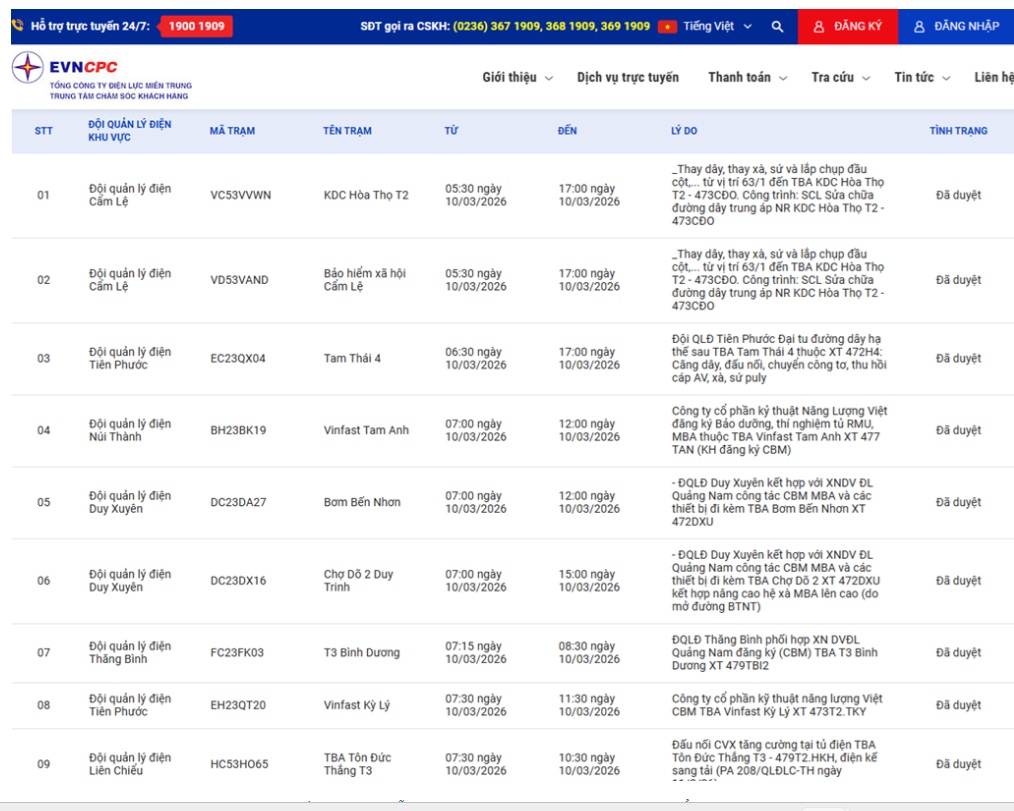Open Dịch vụ trực tuyến menu item
Viewport: 1014px width, 811px height.
[627, 78]
